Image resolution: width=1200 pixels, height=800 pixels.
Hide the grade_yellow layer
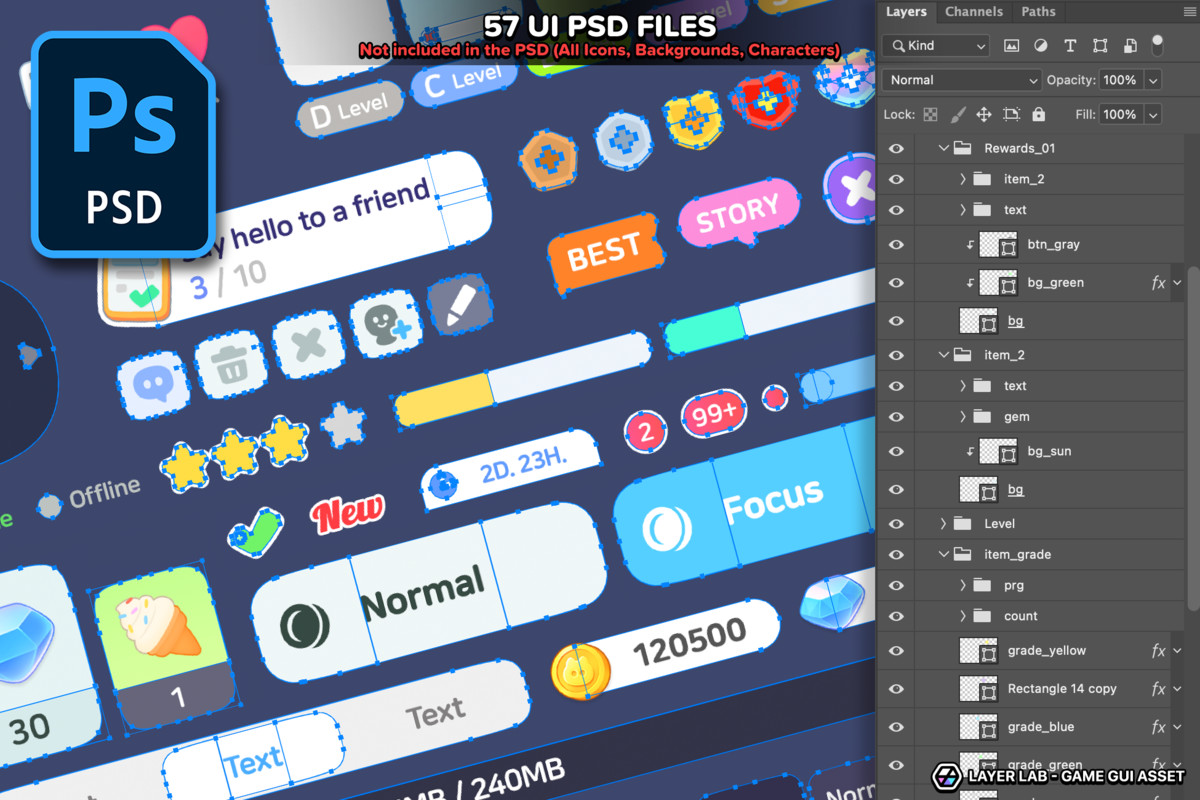tap(896, 651)
